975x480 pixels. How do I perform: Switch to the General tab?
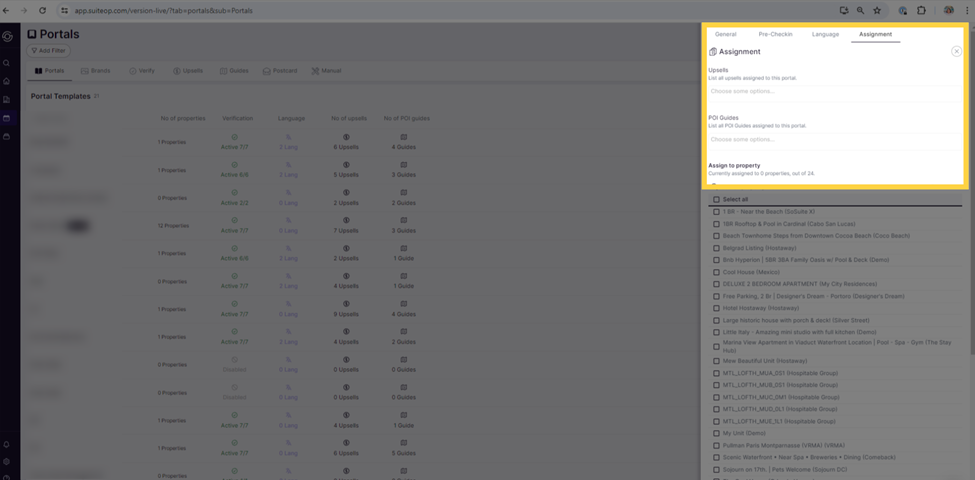(x=725, y=34)
